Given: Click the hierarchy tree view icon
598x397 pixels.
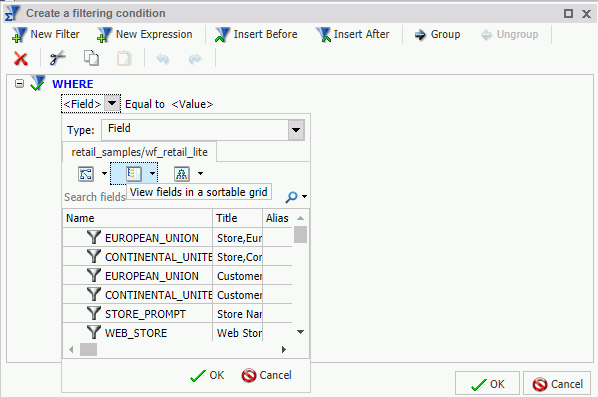Looking at the screenshot, I should [182, 174].
